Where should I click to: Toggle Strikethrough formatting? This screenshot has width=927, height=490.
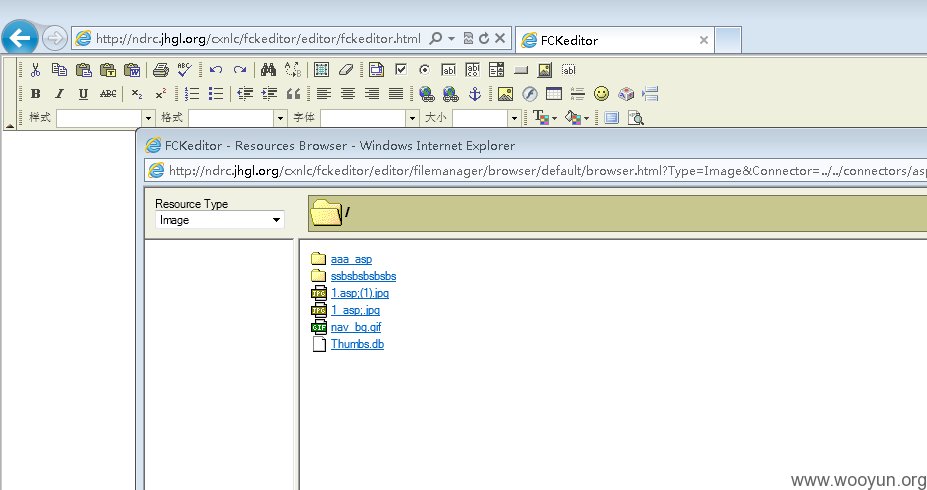click(108, 93)
